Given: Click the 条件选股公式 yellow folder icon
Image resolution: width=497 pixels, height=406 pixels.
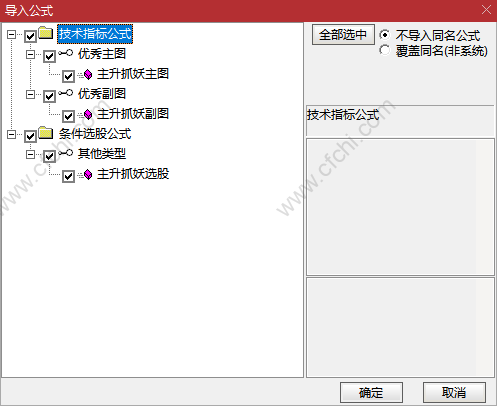Looking at the screenshot, I should click(46, 133).
